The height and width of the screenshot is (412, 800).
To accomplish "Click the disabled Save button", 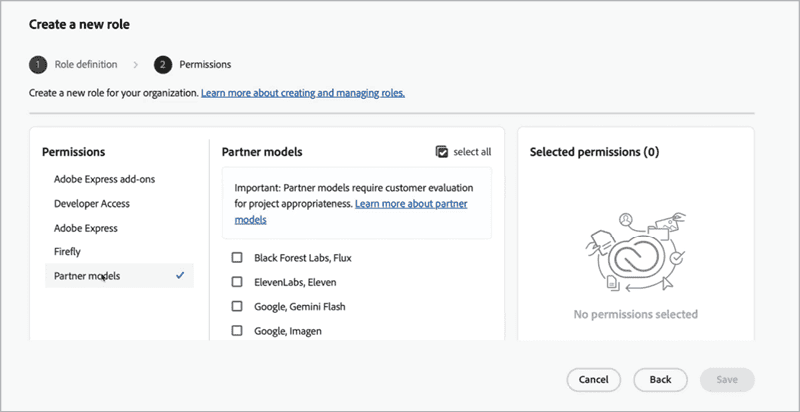I will (x=727, y=380).
